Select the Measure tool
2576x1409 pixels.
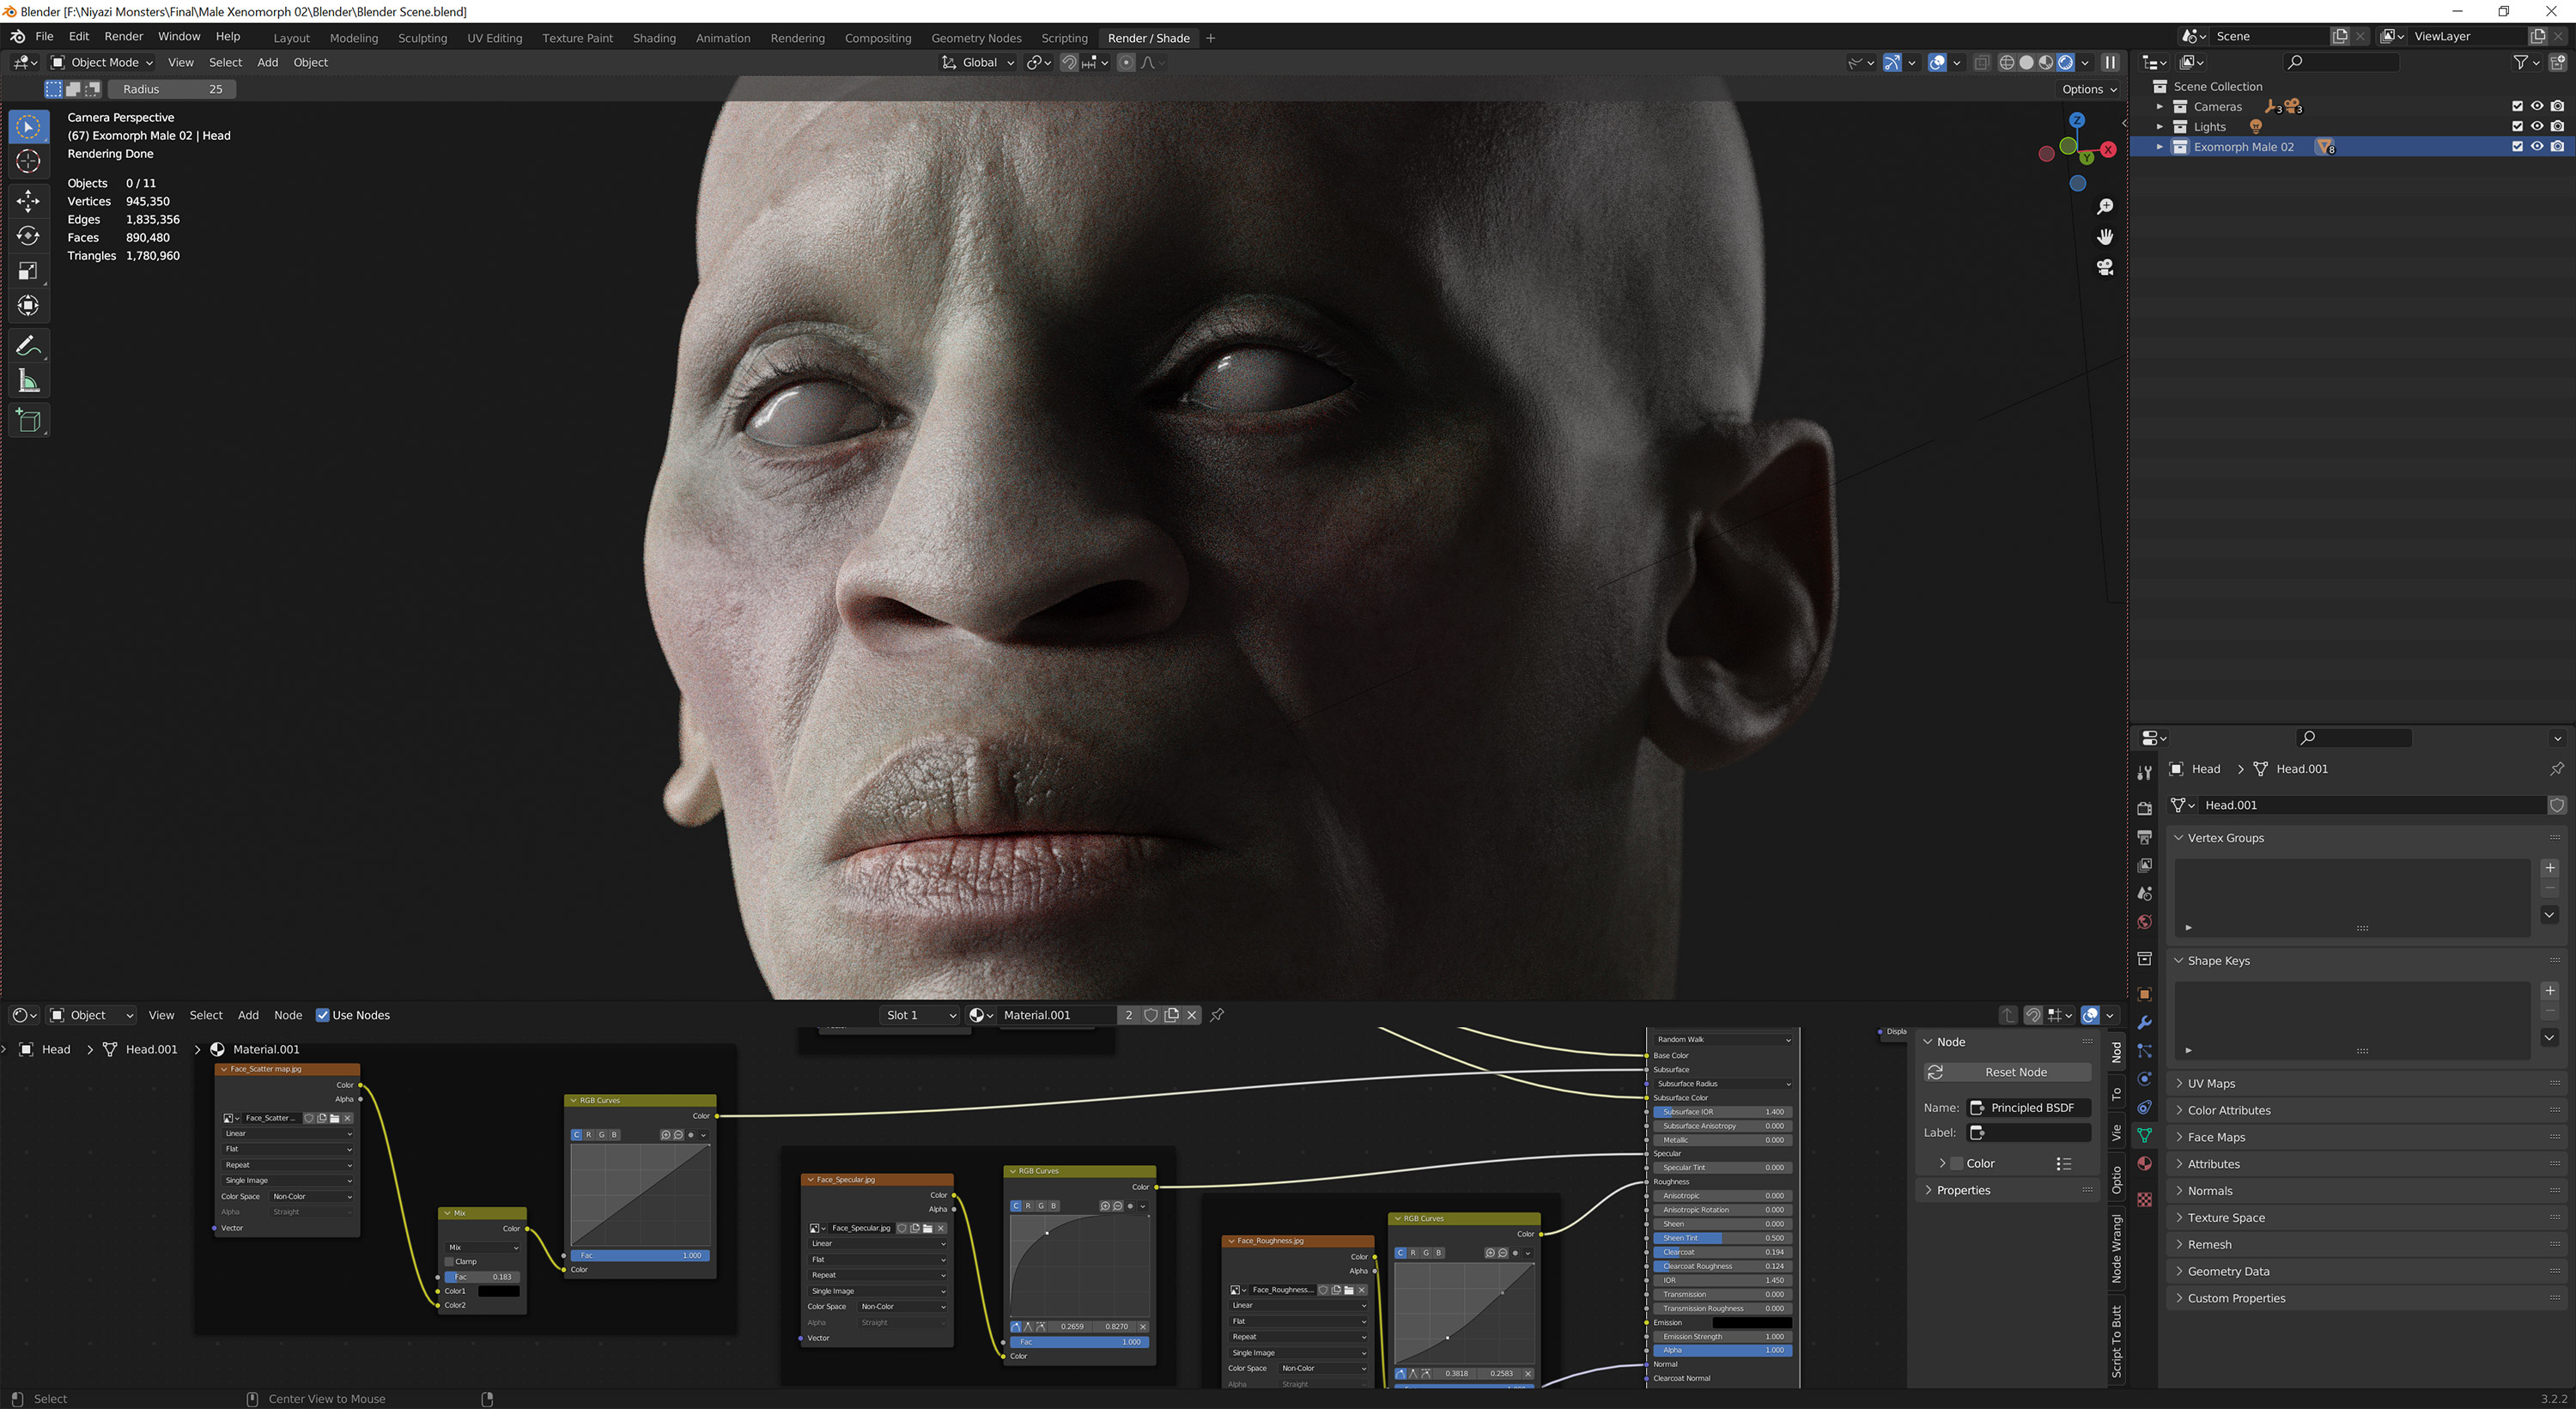tap(28, 381)
